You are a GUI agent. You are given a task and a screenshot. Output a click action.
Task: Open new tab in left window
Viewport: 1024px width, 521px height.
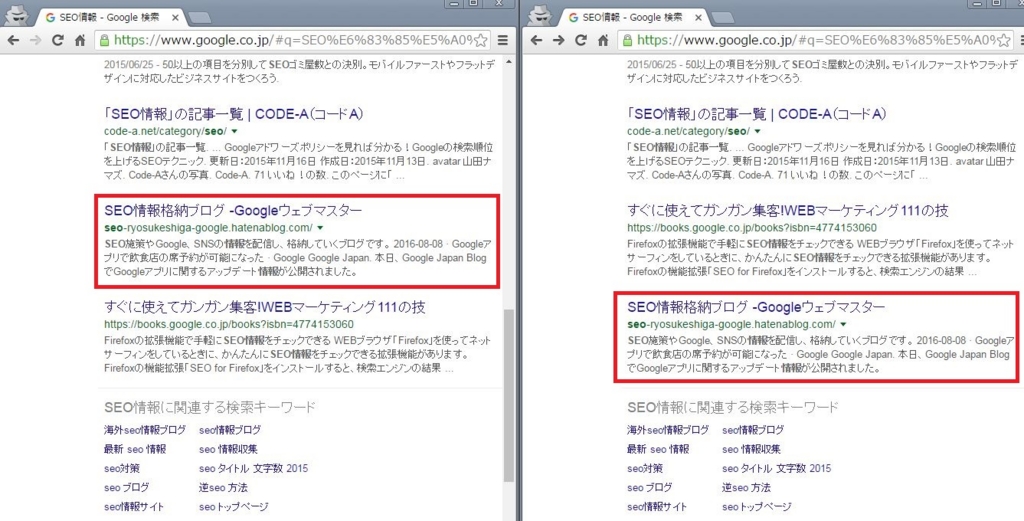click(201, 18)
